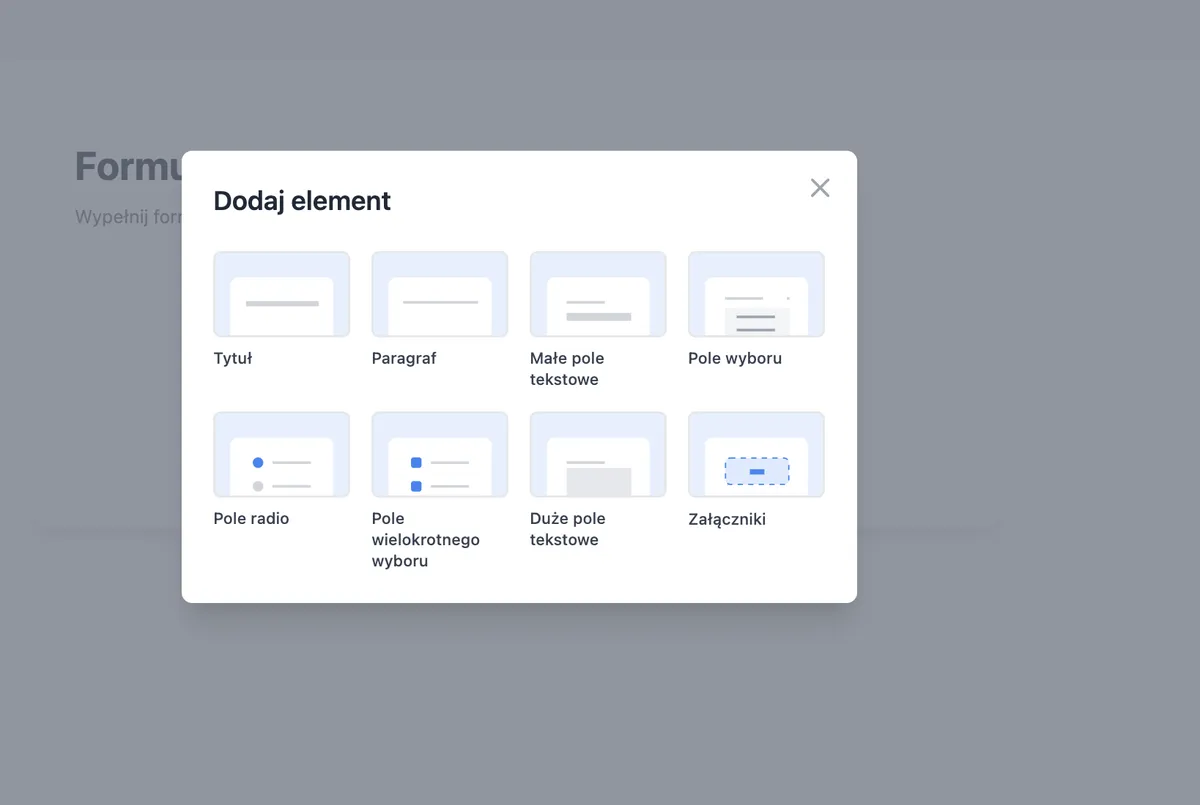Click the Małe pole tekstowe label

567,369
